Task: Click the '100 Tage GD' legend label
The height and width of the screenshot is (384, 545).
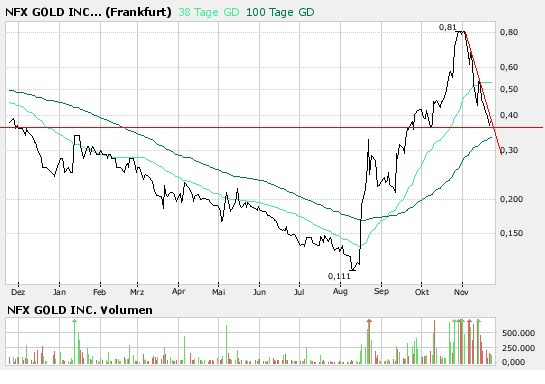Action: click(280, 12)
